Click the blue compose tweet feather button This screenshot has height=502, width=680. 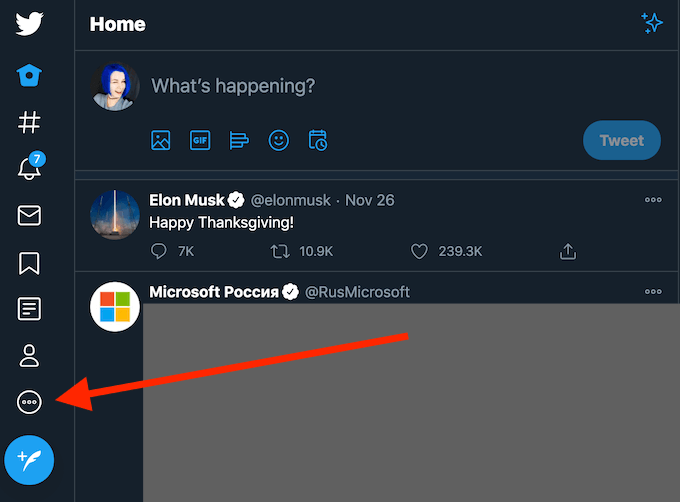pyautogui.click(x=29, y=460)
